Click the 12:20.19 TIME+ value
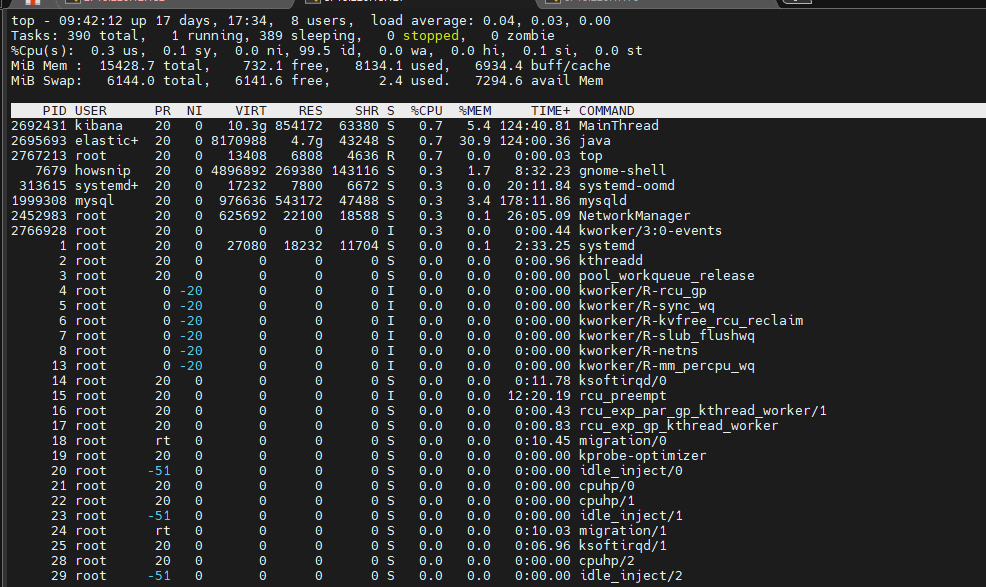 tap(539, 396)
